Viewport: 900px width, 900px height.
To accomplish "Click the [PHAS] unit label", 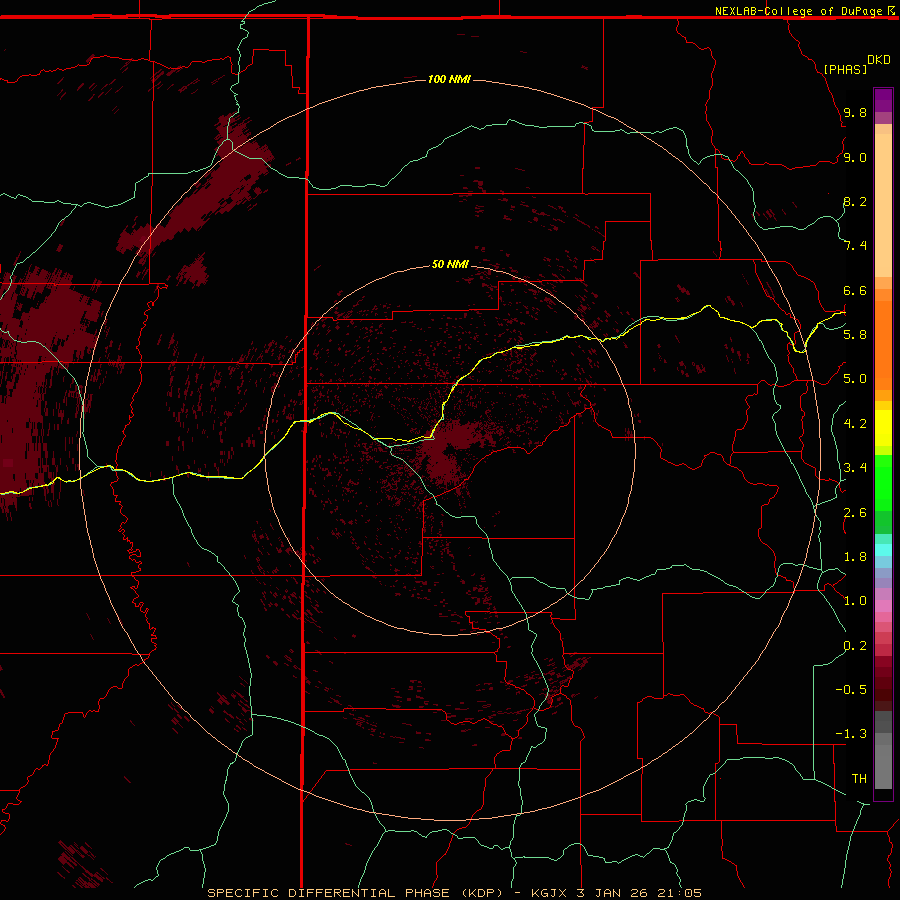I will [x=845, y=69].
